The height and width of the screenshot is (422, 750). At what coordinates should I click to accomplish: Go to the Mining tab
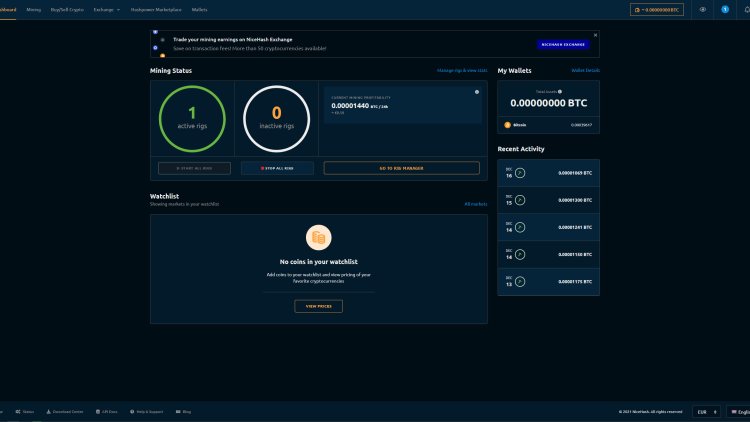point(34,9)
